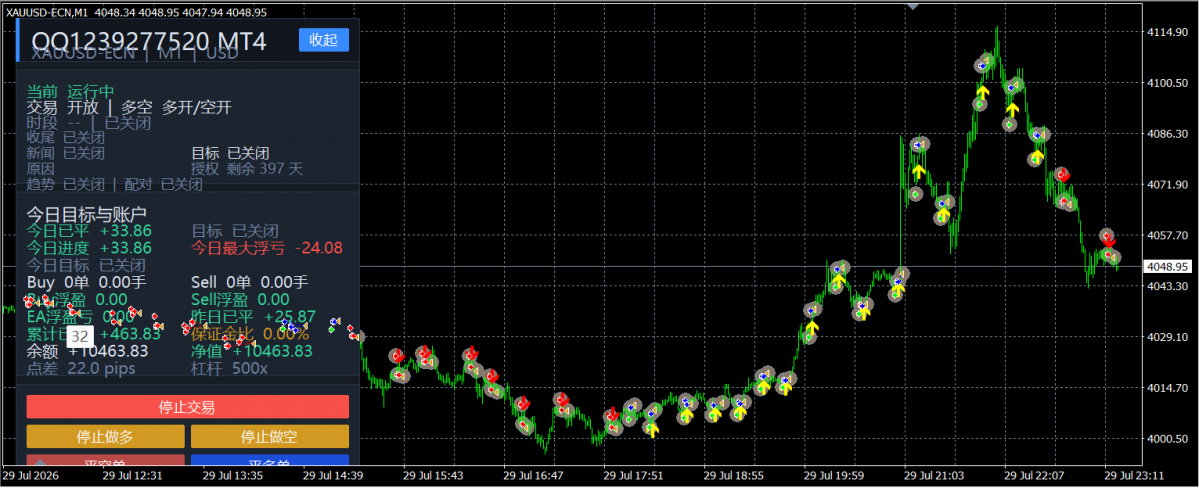This screenshot has width=1199, height=488.
Task: Click the 今日进度 +33.86 value
Action: [89, 248]
